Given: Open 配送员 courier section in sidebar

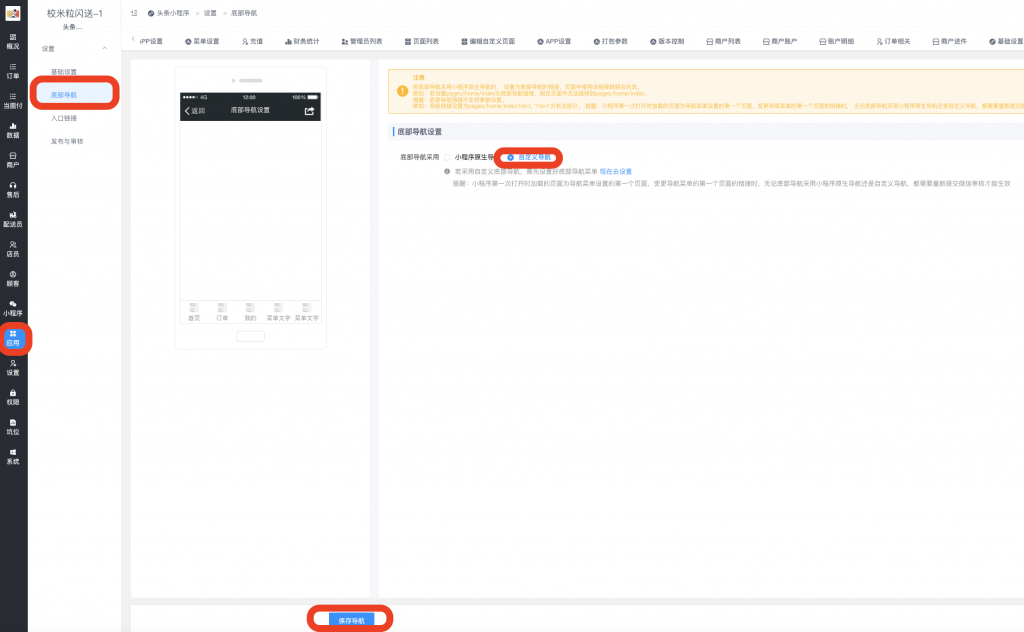Looking at the screenshot, I should tap(13, 219).
